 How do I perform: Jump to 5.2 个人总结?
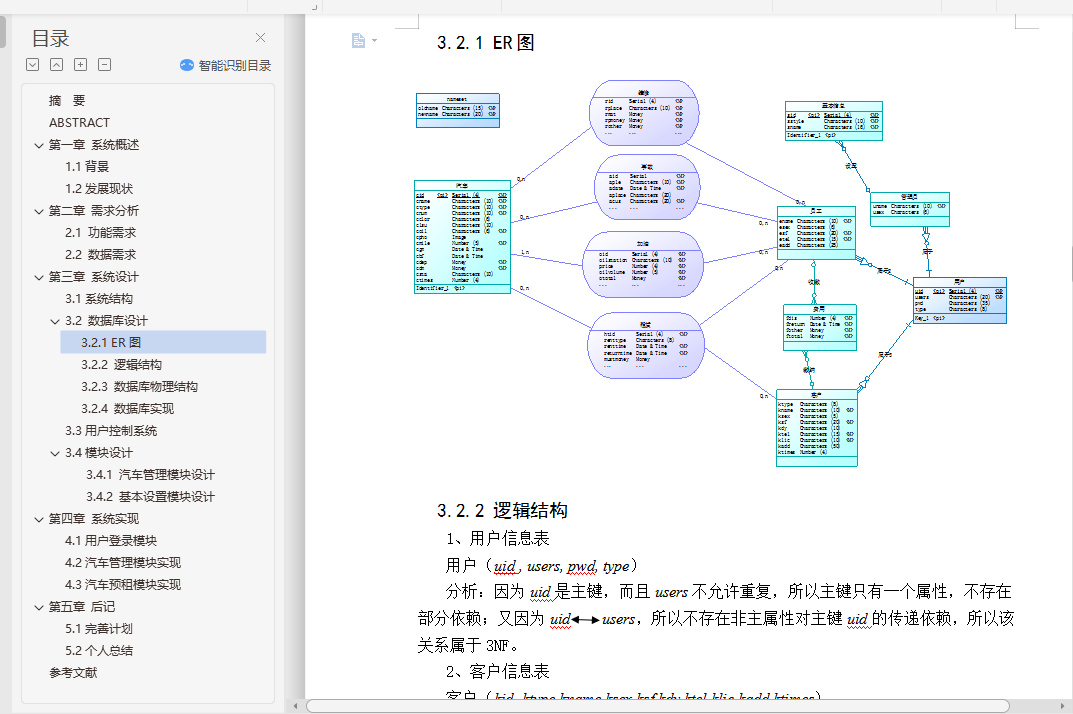(99, 651)
